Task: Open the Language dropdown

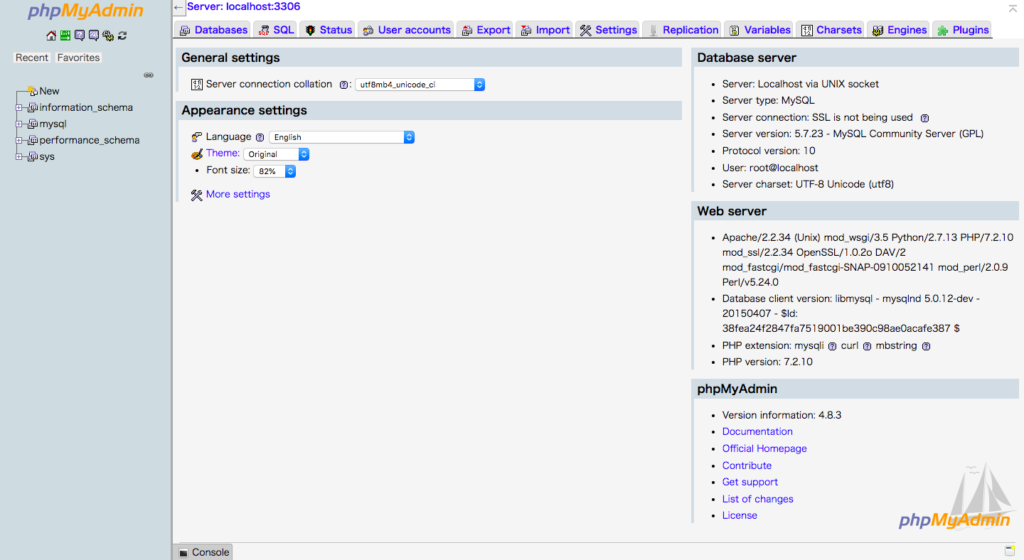Action: click(x=342, y=137)
